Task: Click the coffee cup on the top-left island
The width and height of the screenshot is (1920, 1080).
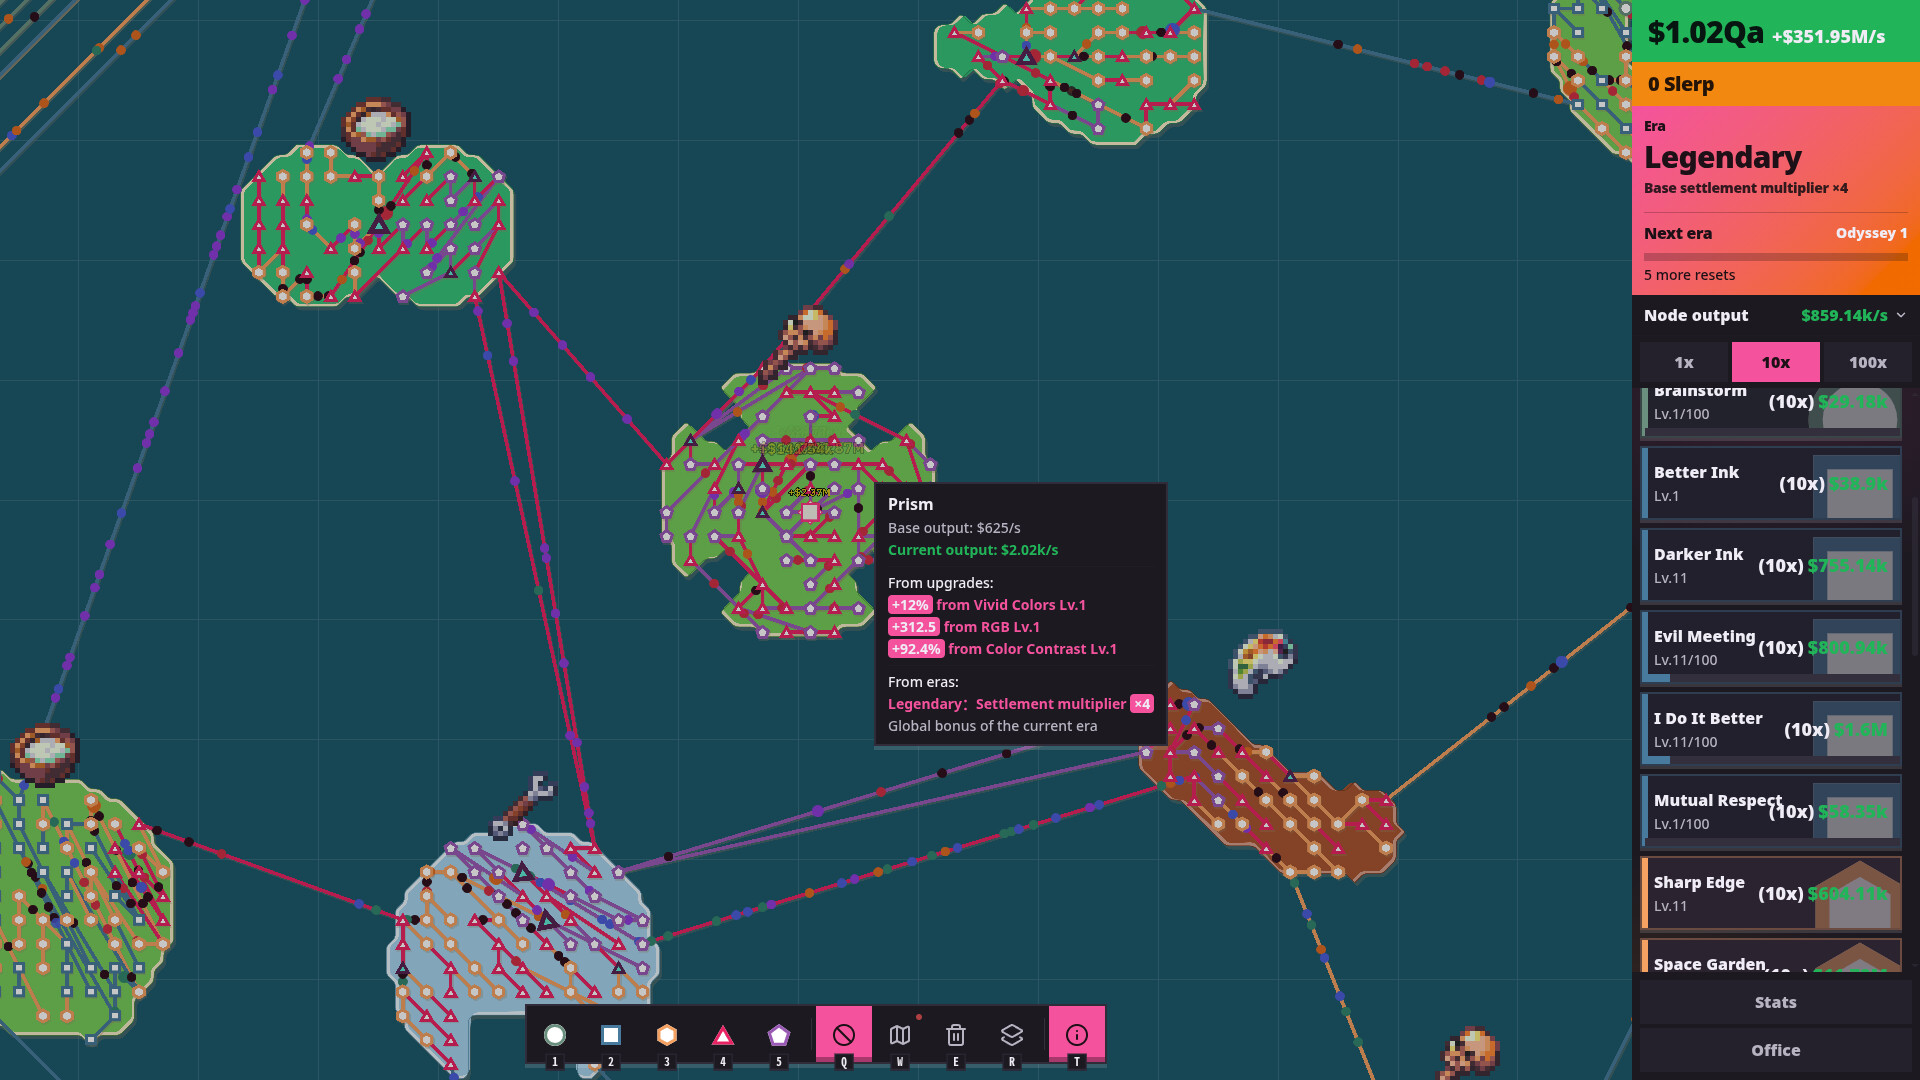Action: pyautogui.click(x=376, y=128)
